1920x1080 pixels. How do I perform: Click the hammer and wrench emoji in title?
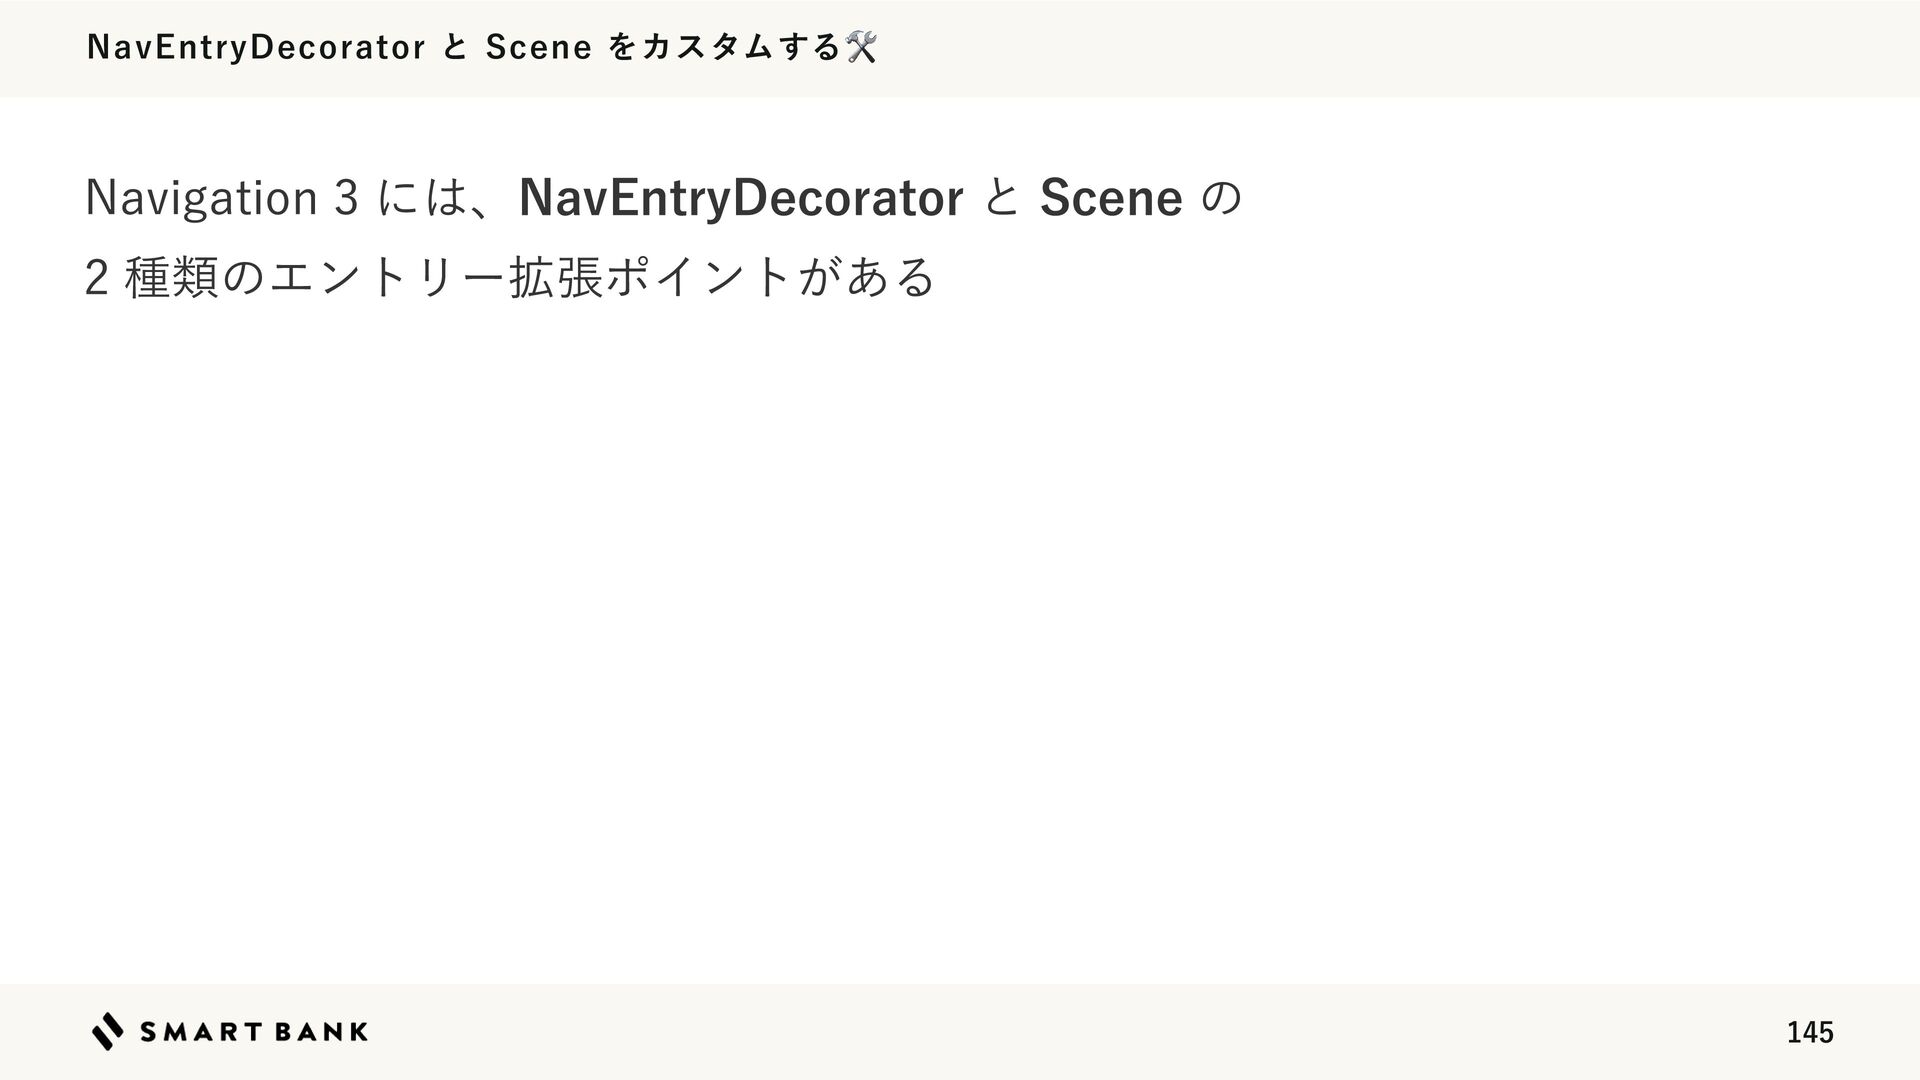tap(861, 47)
